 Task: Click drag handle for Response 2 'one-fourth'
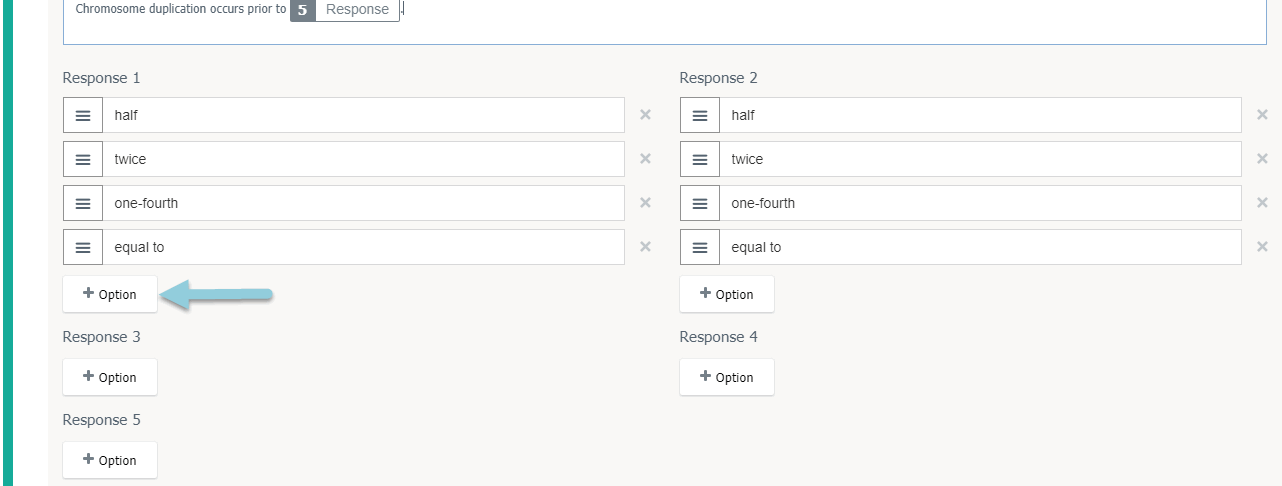(x=700, y=203)
